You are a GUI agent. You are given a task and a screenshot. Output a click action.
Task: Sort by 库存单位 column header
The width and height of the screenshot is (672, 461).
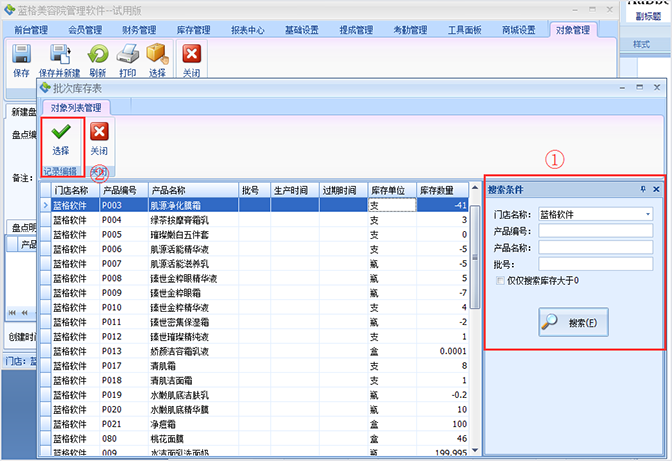pyautogui.click(x=392, y=190)
